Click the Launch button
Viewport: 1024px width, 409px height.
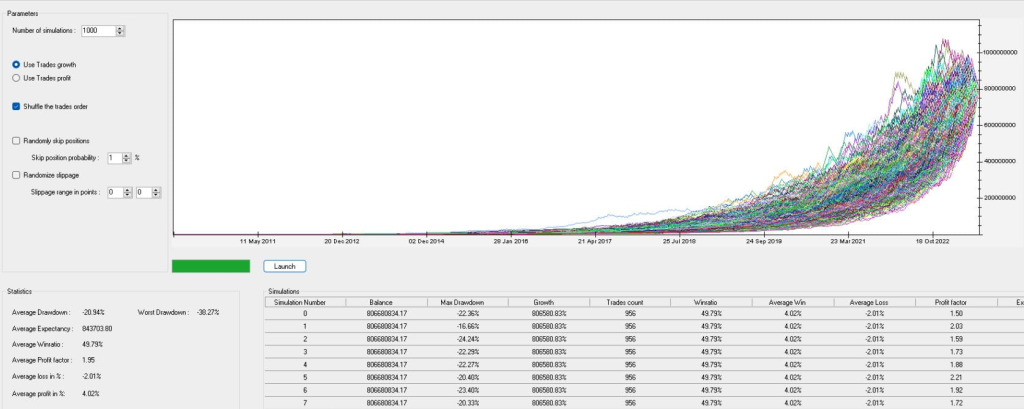(x=284, y=266)
